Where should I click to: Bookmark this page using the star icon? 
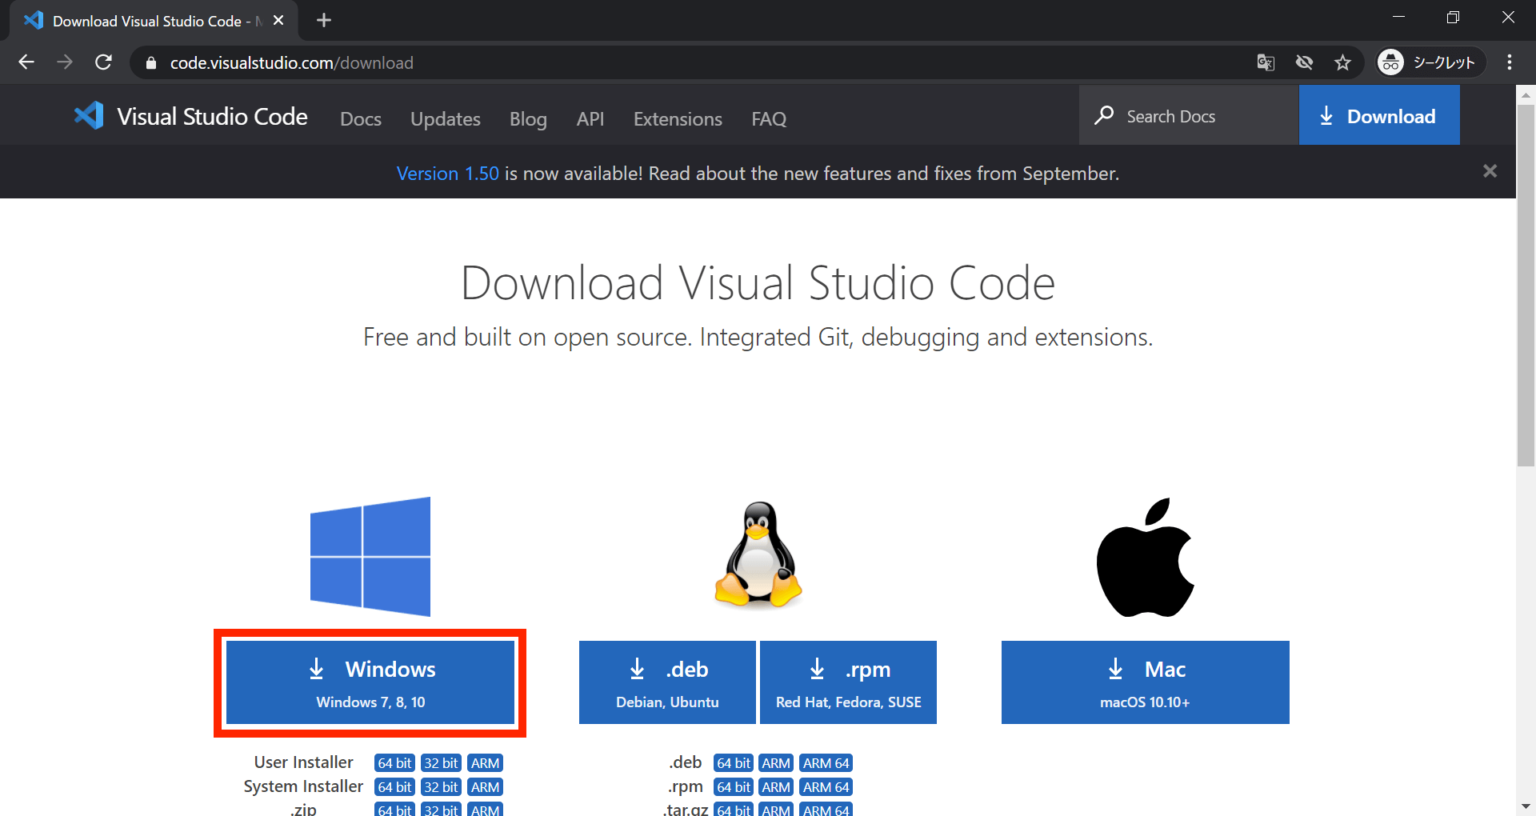(x=1343, y=62)
